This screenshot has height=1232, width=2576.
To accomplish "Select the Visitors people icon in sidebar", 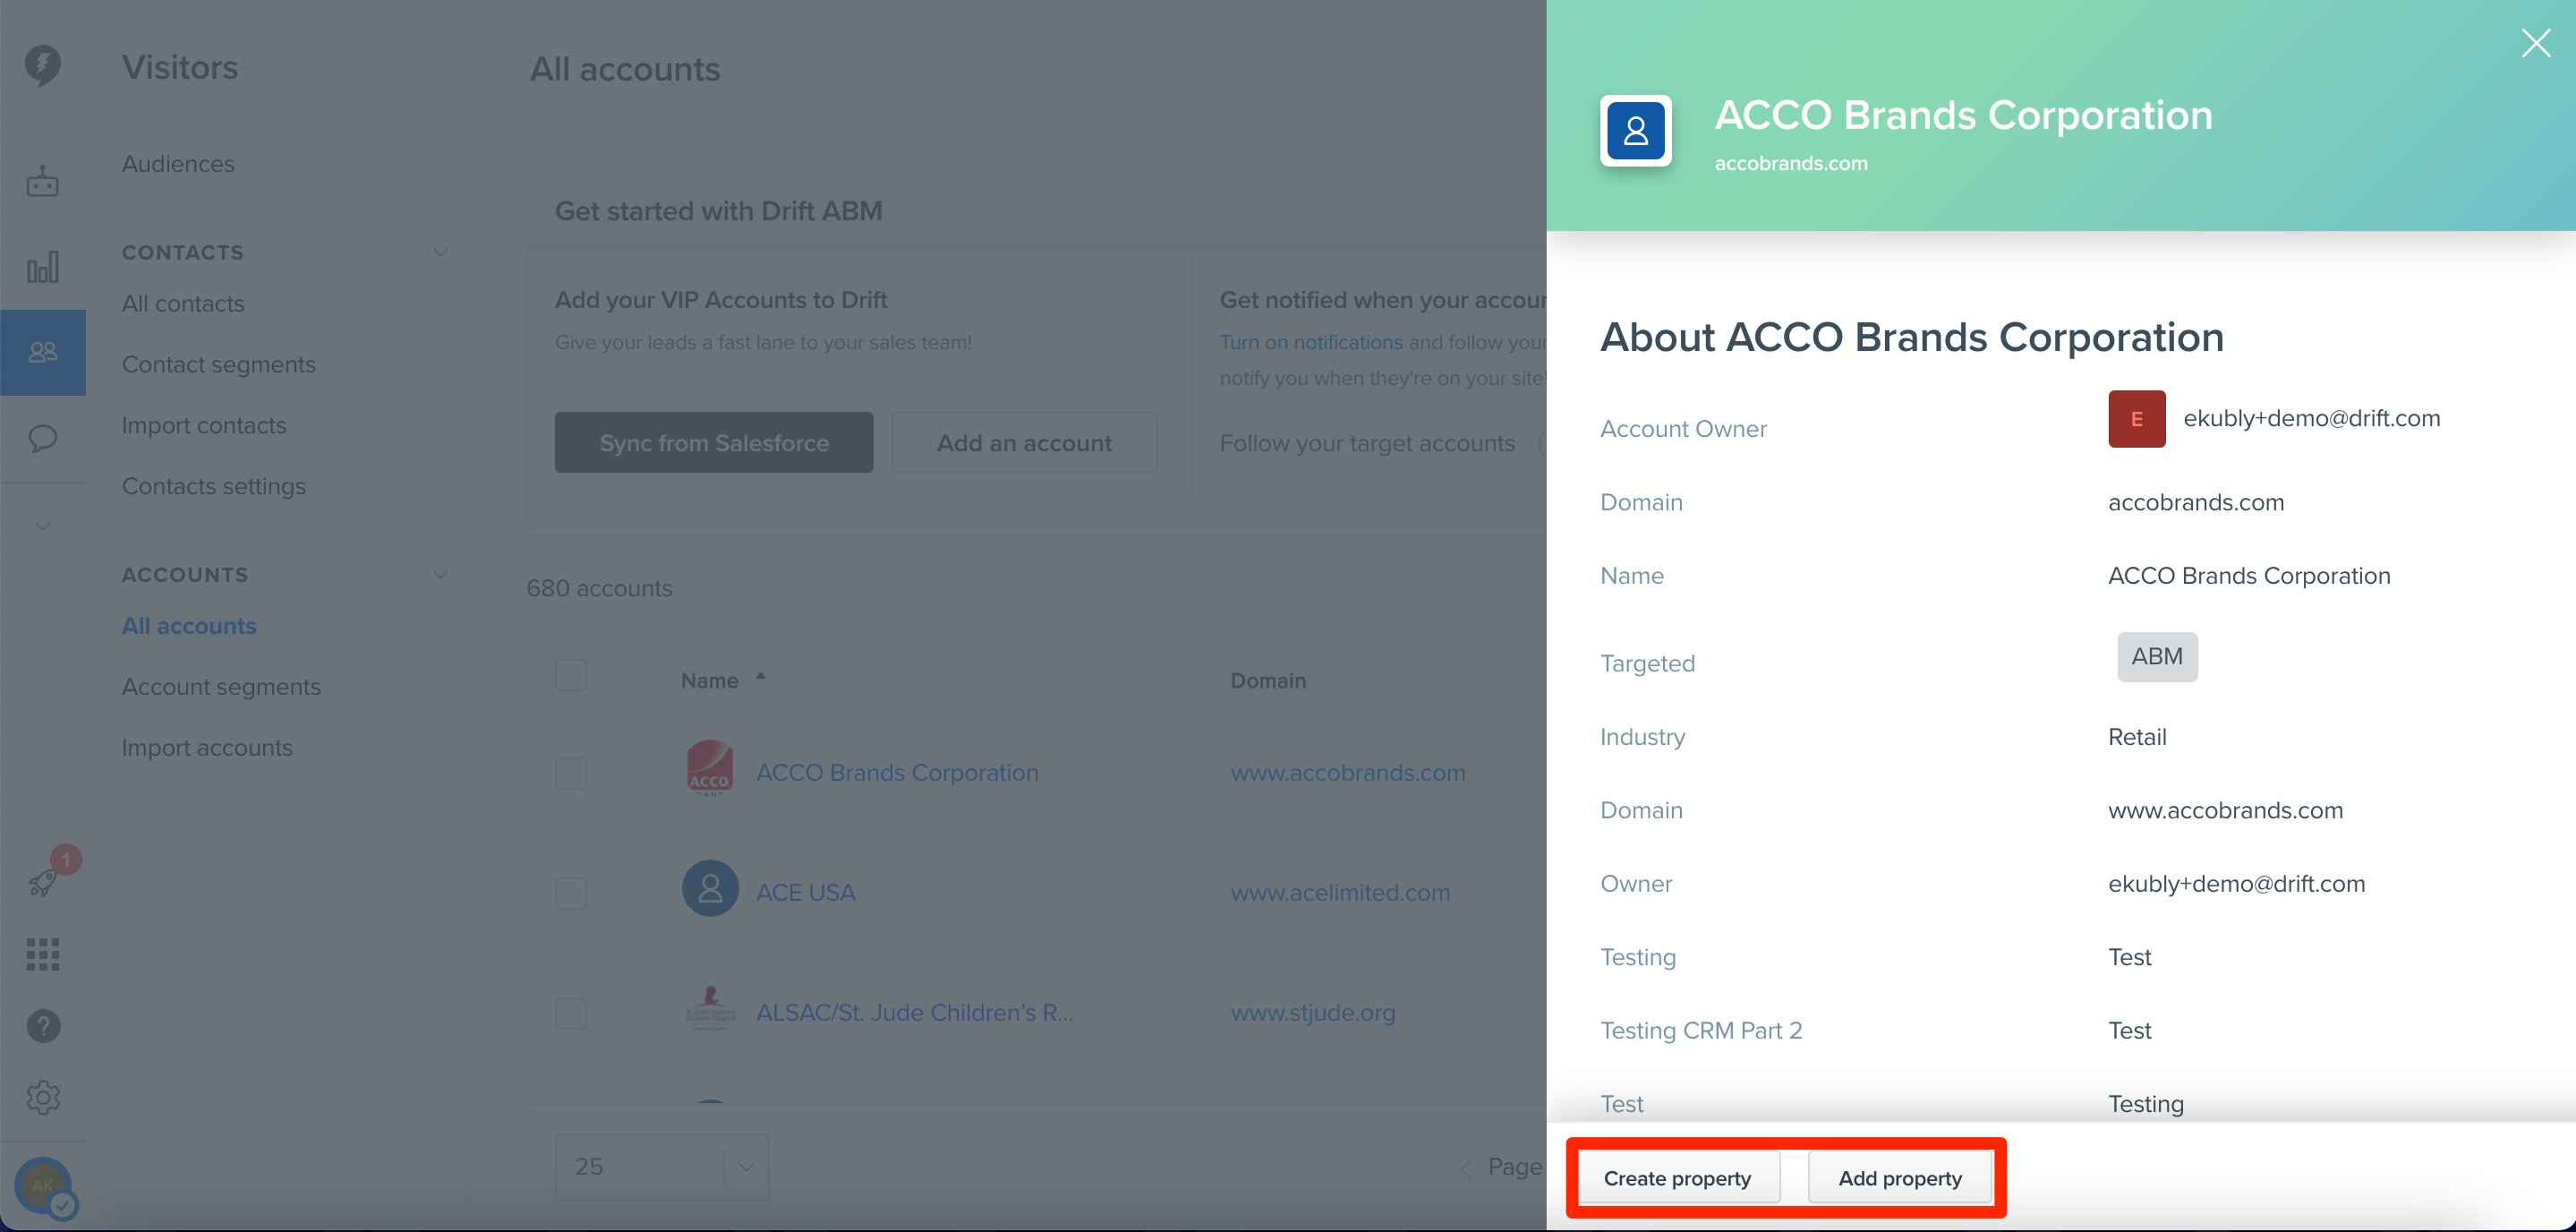I will [42, 352].
